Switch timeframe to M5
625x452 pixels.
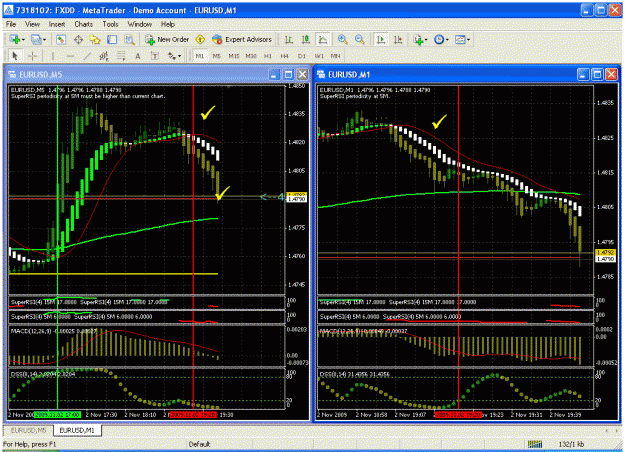click(216, 56)
